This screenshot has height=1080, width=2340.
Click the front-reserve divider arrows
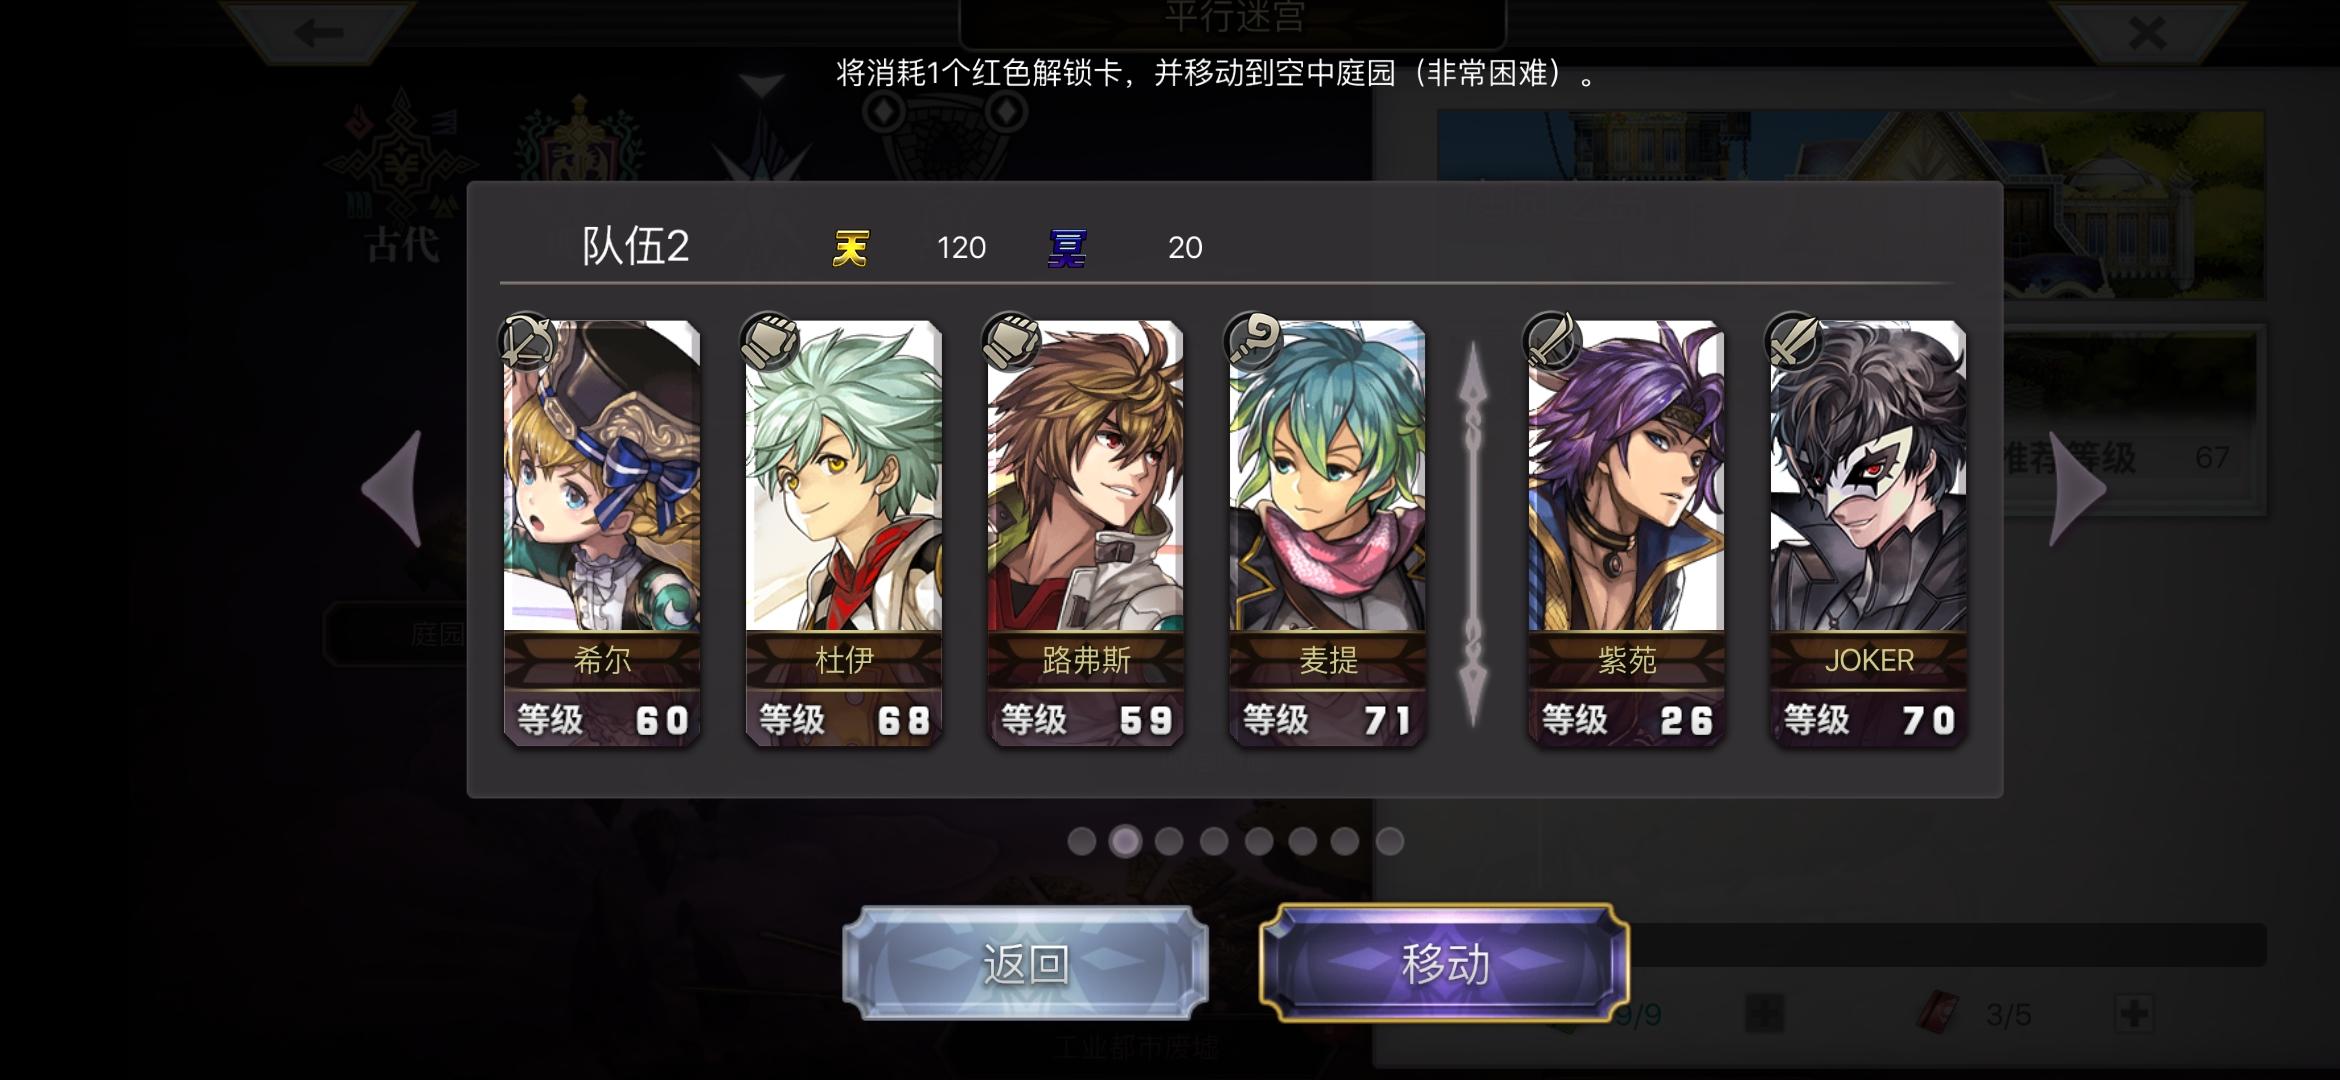(x=1473, y=533)
